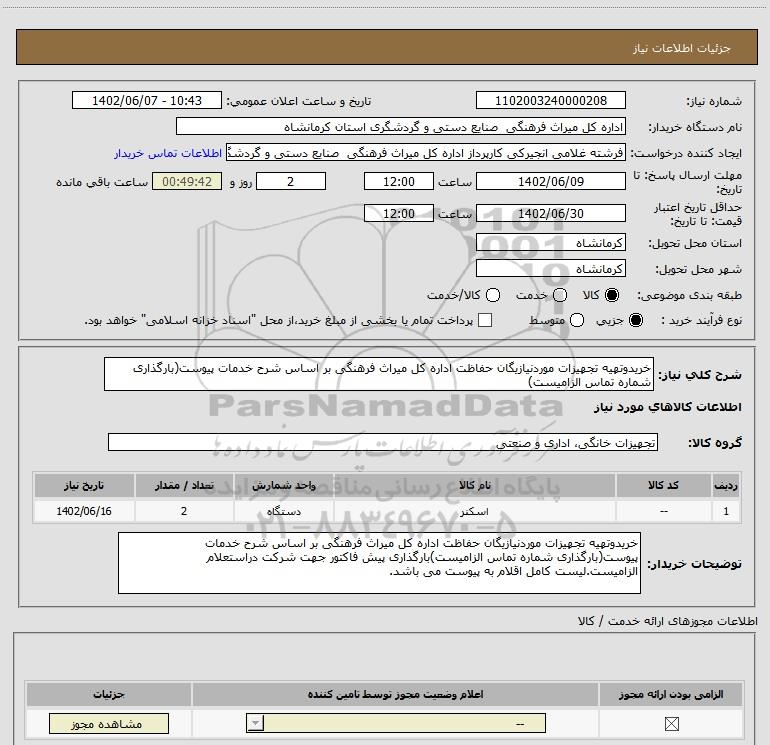770x745 pixels.
Task: Click the 1402/06/16 need date cell
Action: coord(83,511)
